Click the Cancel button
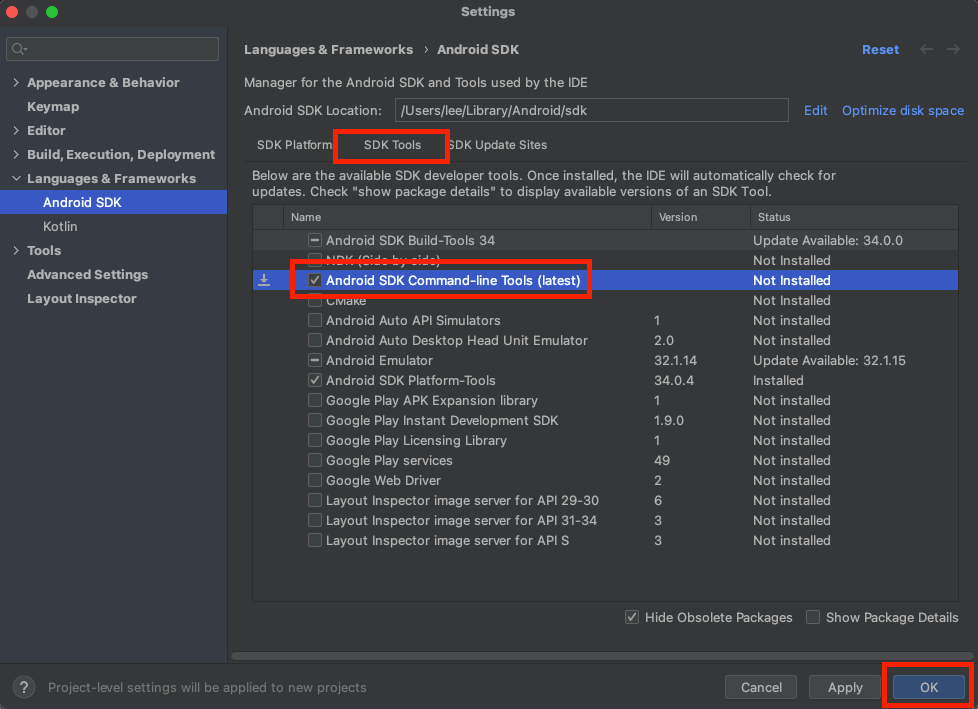Viewport: 978px width, 709px height. (761, 687)
